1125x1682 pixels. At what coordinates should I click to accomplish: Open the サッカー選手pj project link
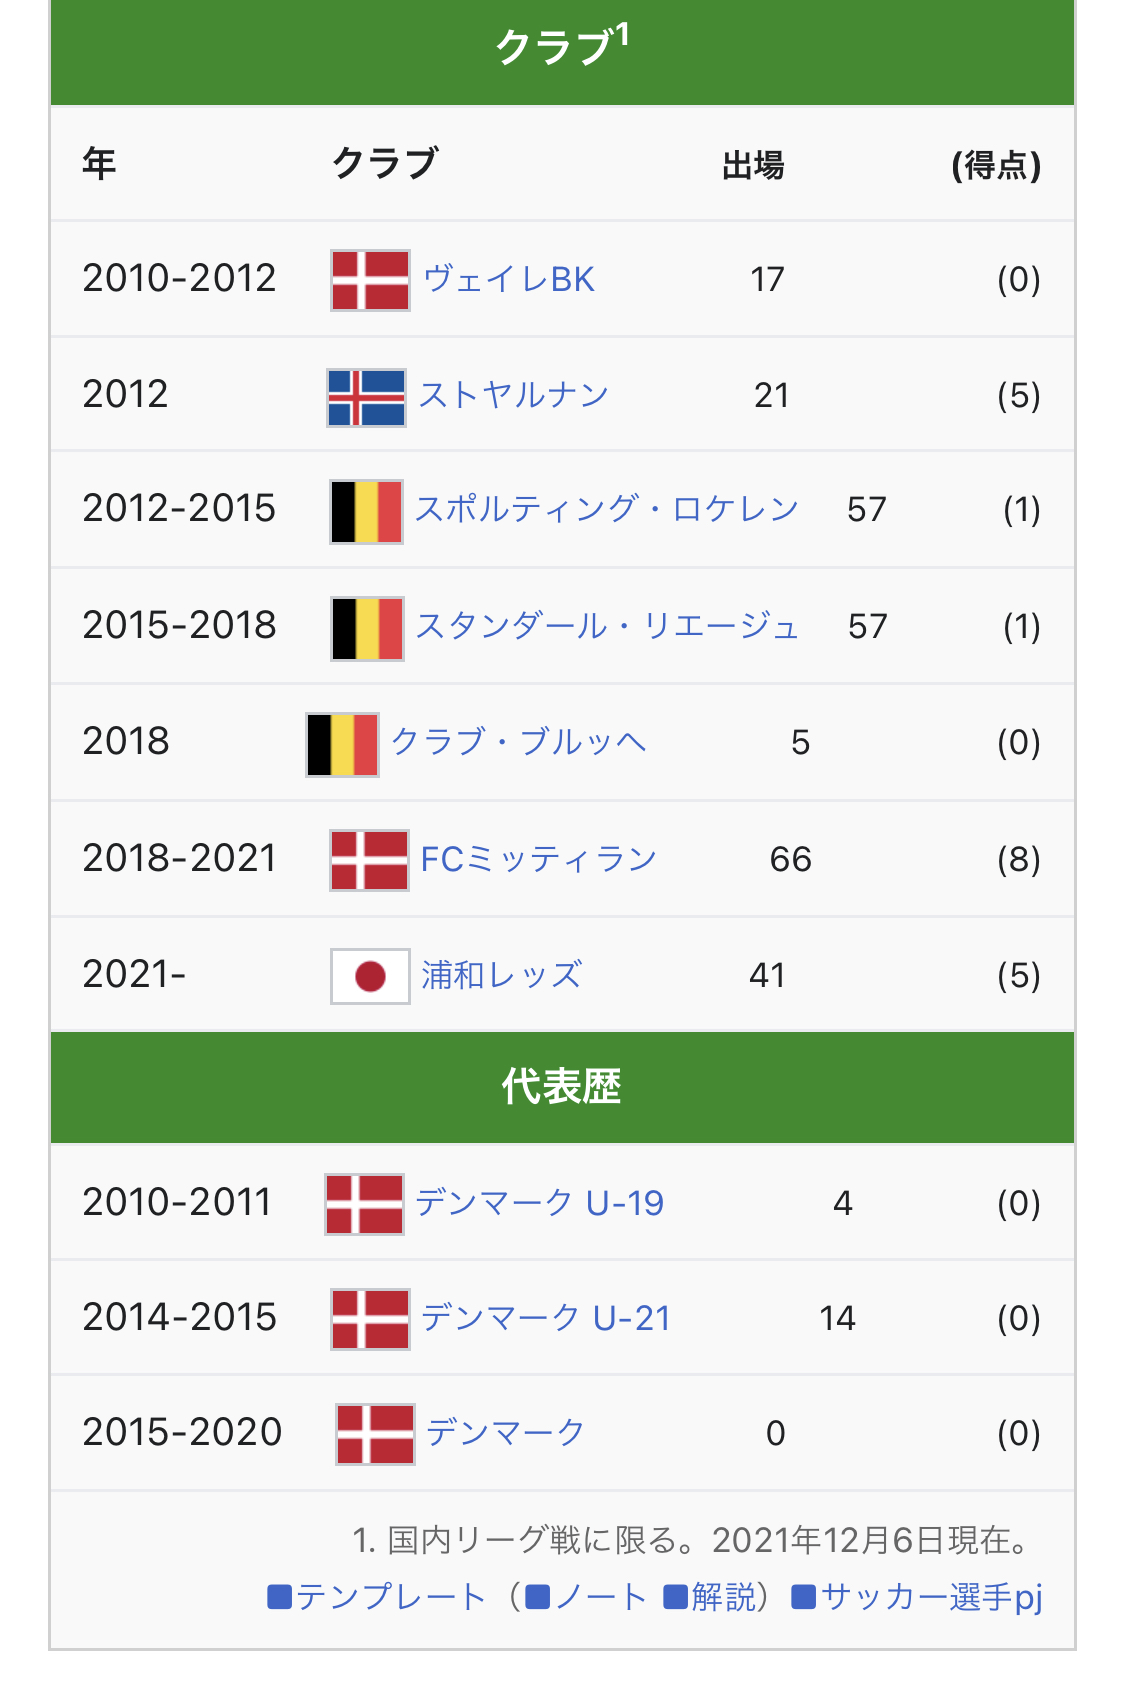coord(930,1596)
